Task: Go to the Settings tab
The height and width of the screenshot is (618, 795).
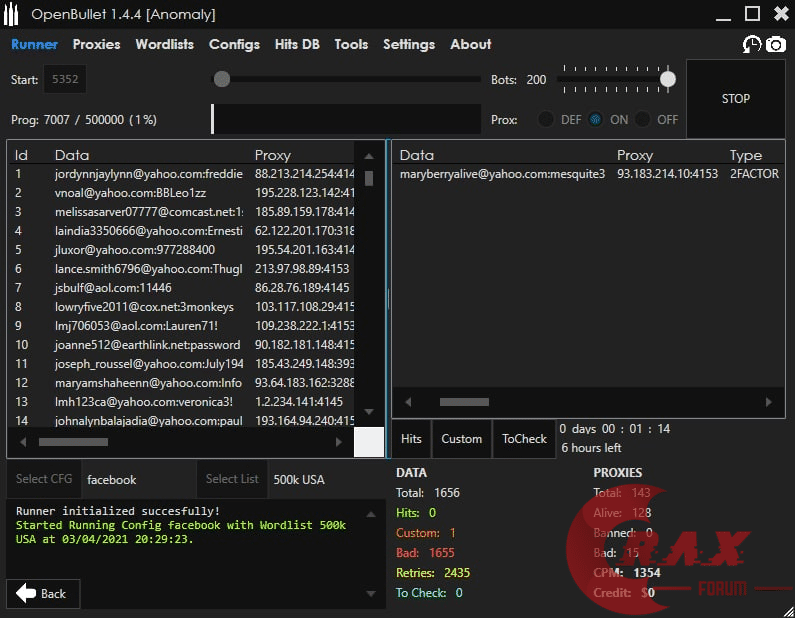Action: (408, 44)
